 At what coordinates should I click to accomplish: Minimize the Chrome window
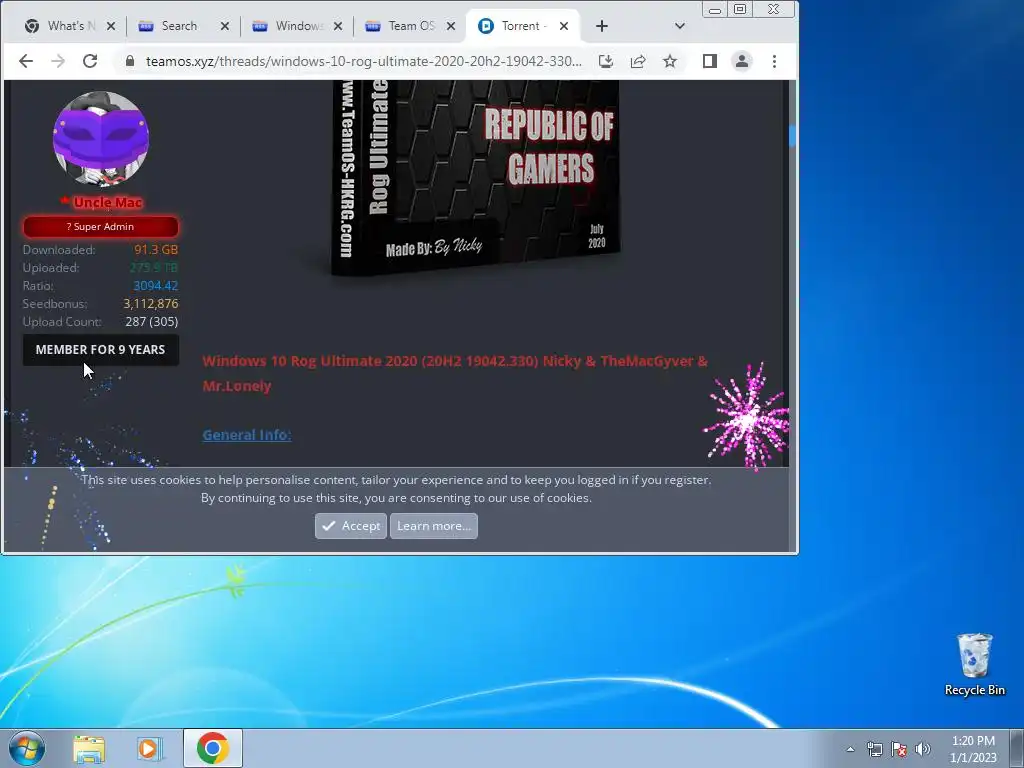[715, 10]
